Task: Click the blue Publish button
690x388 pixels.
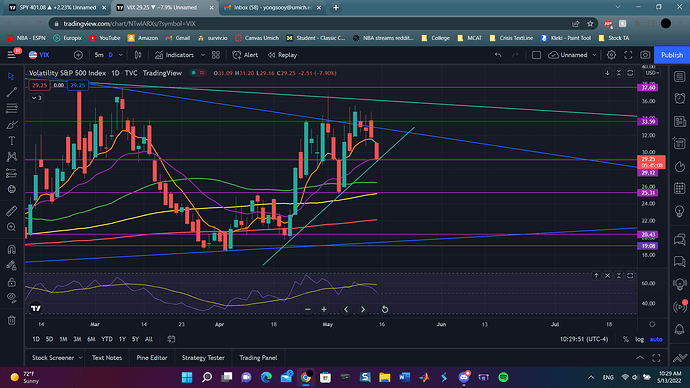Action: (x=672, y=55)
